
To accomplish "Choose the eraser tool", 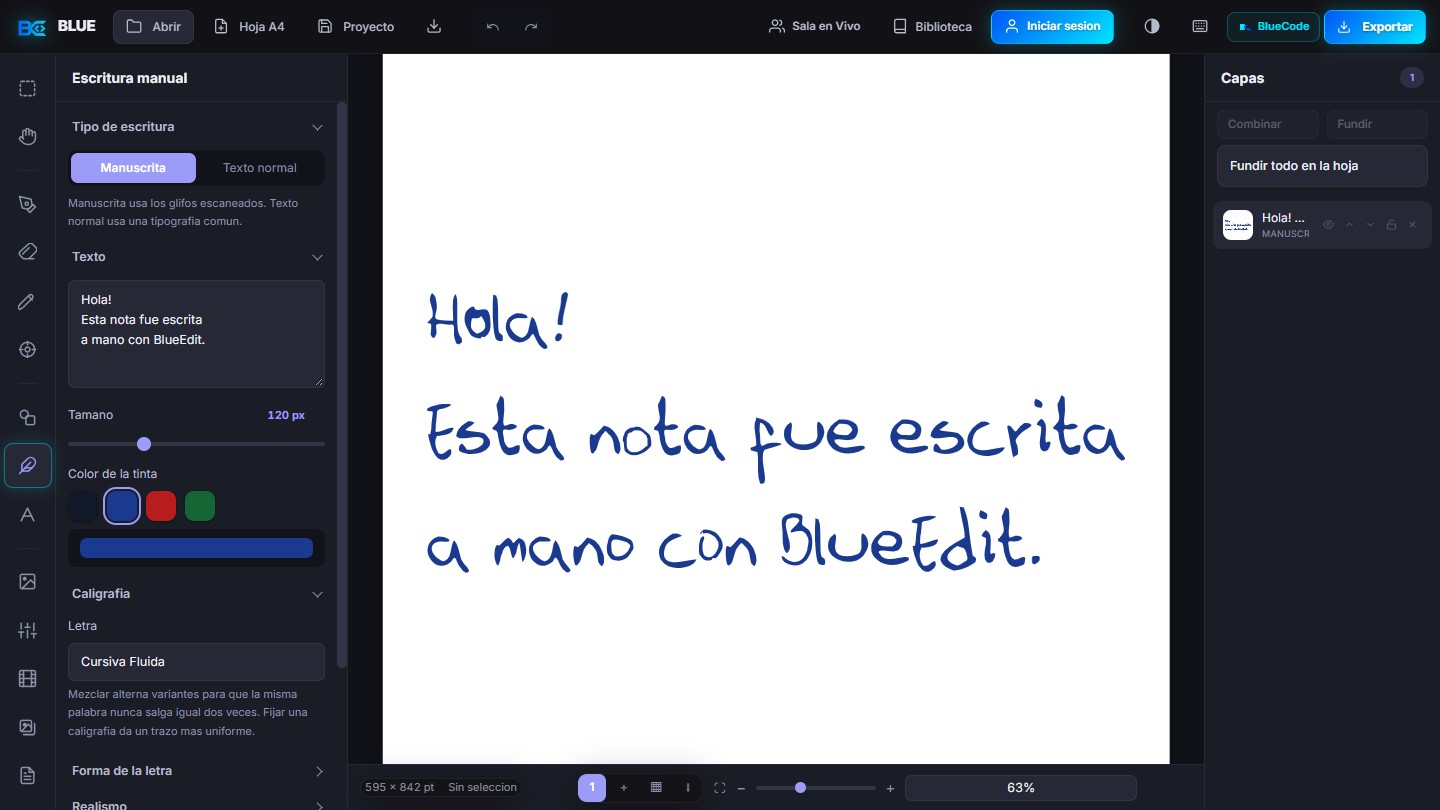I will coord(28,252).
